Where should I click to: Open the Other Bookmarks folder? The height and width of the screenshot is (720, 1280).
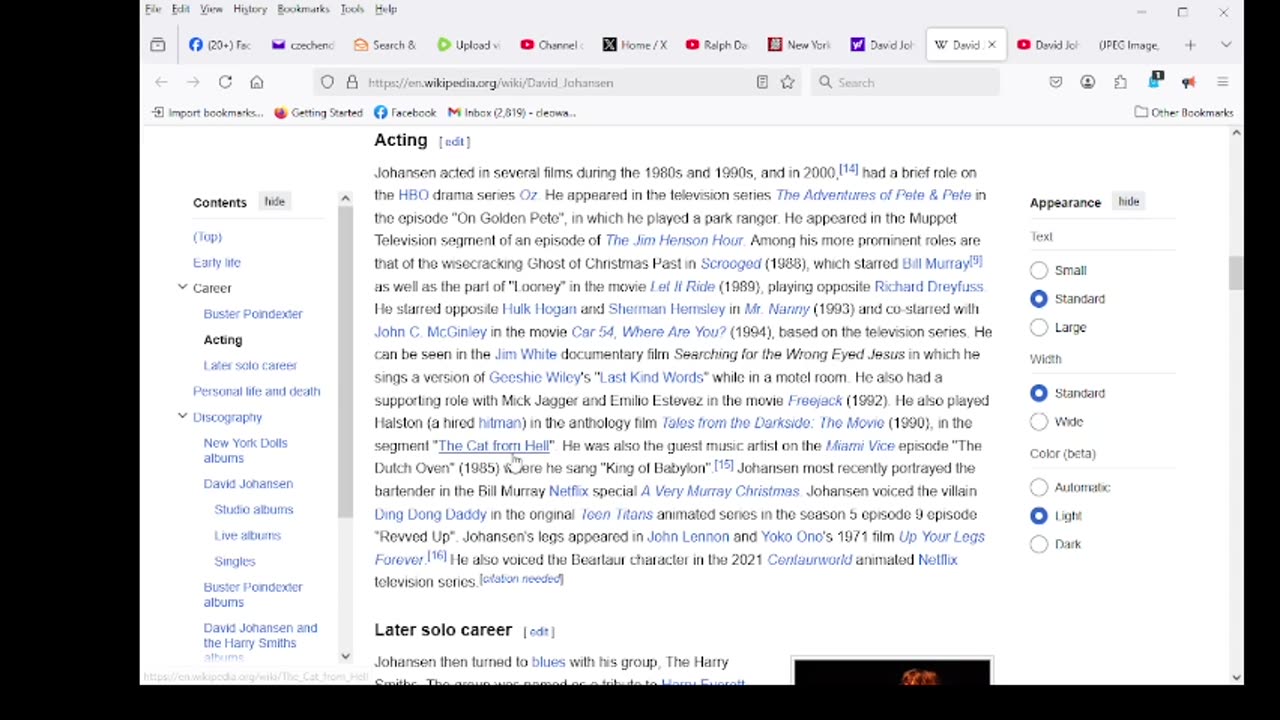(x=1184, y=112)
